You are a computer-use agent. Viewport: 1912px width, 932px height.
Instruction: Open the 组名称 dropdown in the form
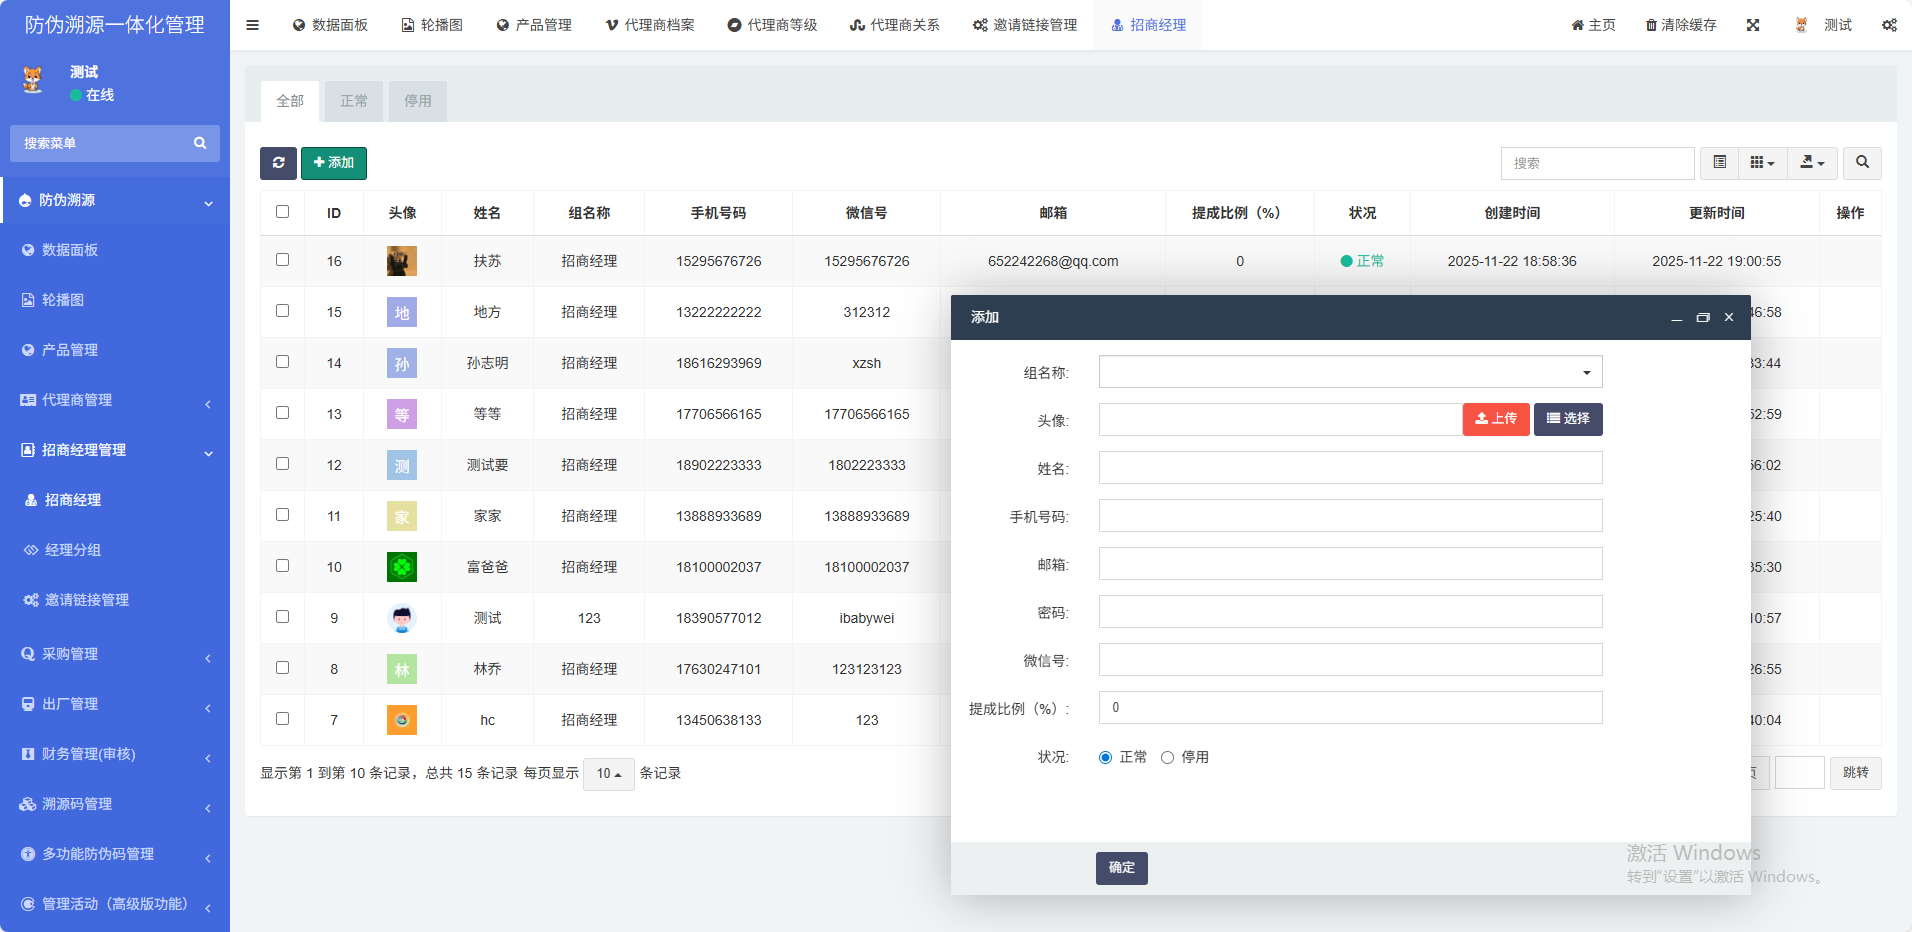(1350, 372)
